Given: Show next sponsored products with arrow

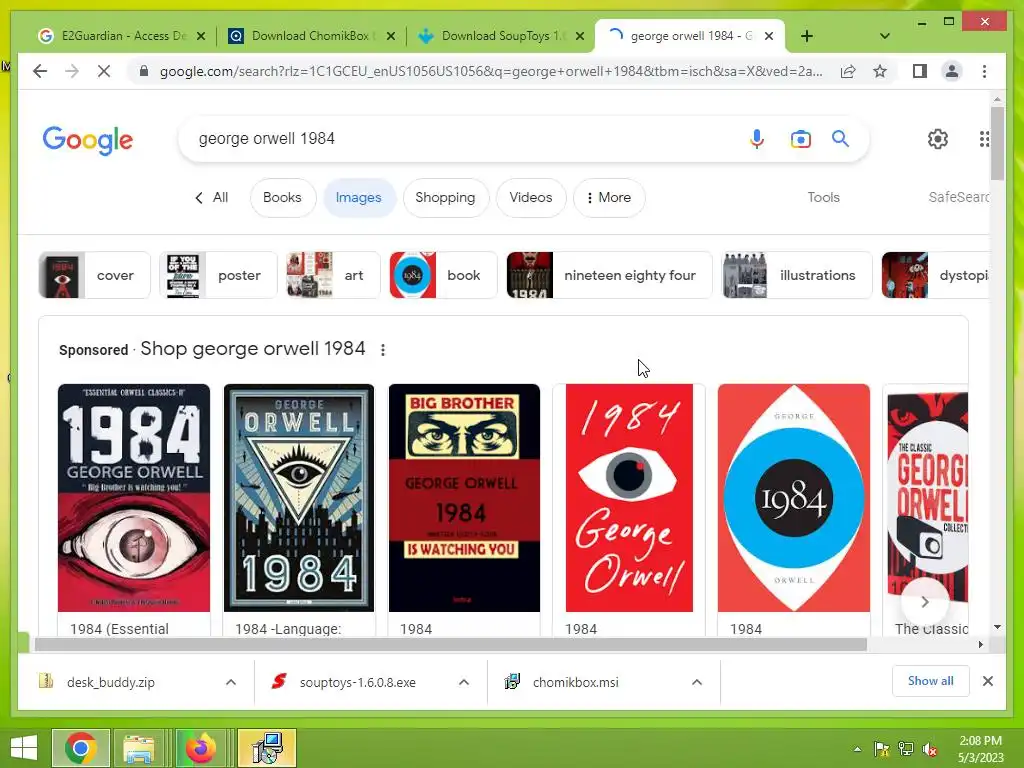Looking at the screenshot, I should [925, 601].
